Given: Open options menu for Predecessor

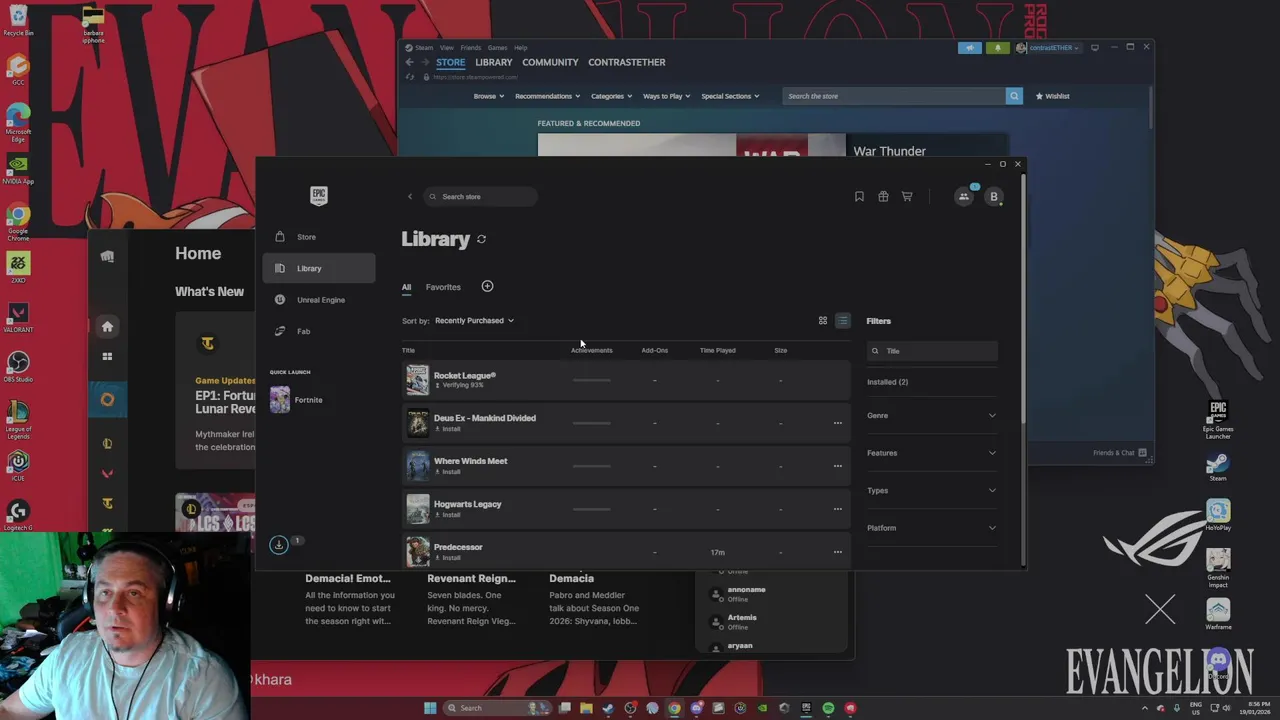Looking at the screenshot, I should click(x=838, y=552).
